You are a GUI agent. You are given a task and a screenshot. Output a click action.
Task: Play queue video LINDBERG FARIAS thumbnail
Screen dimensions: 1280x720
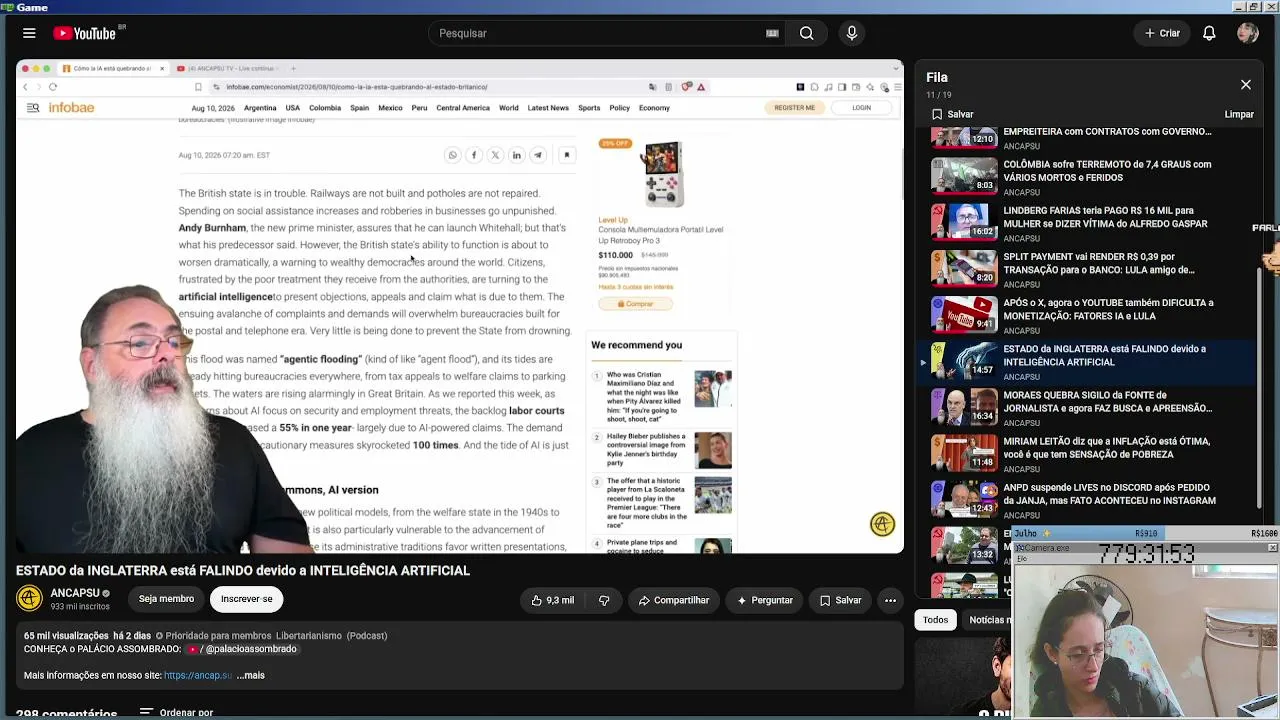(x=964, y=222)
